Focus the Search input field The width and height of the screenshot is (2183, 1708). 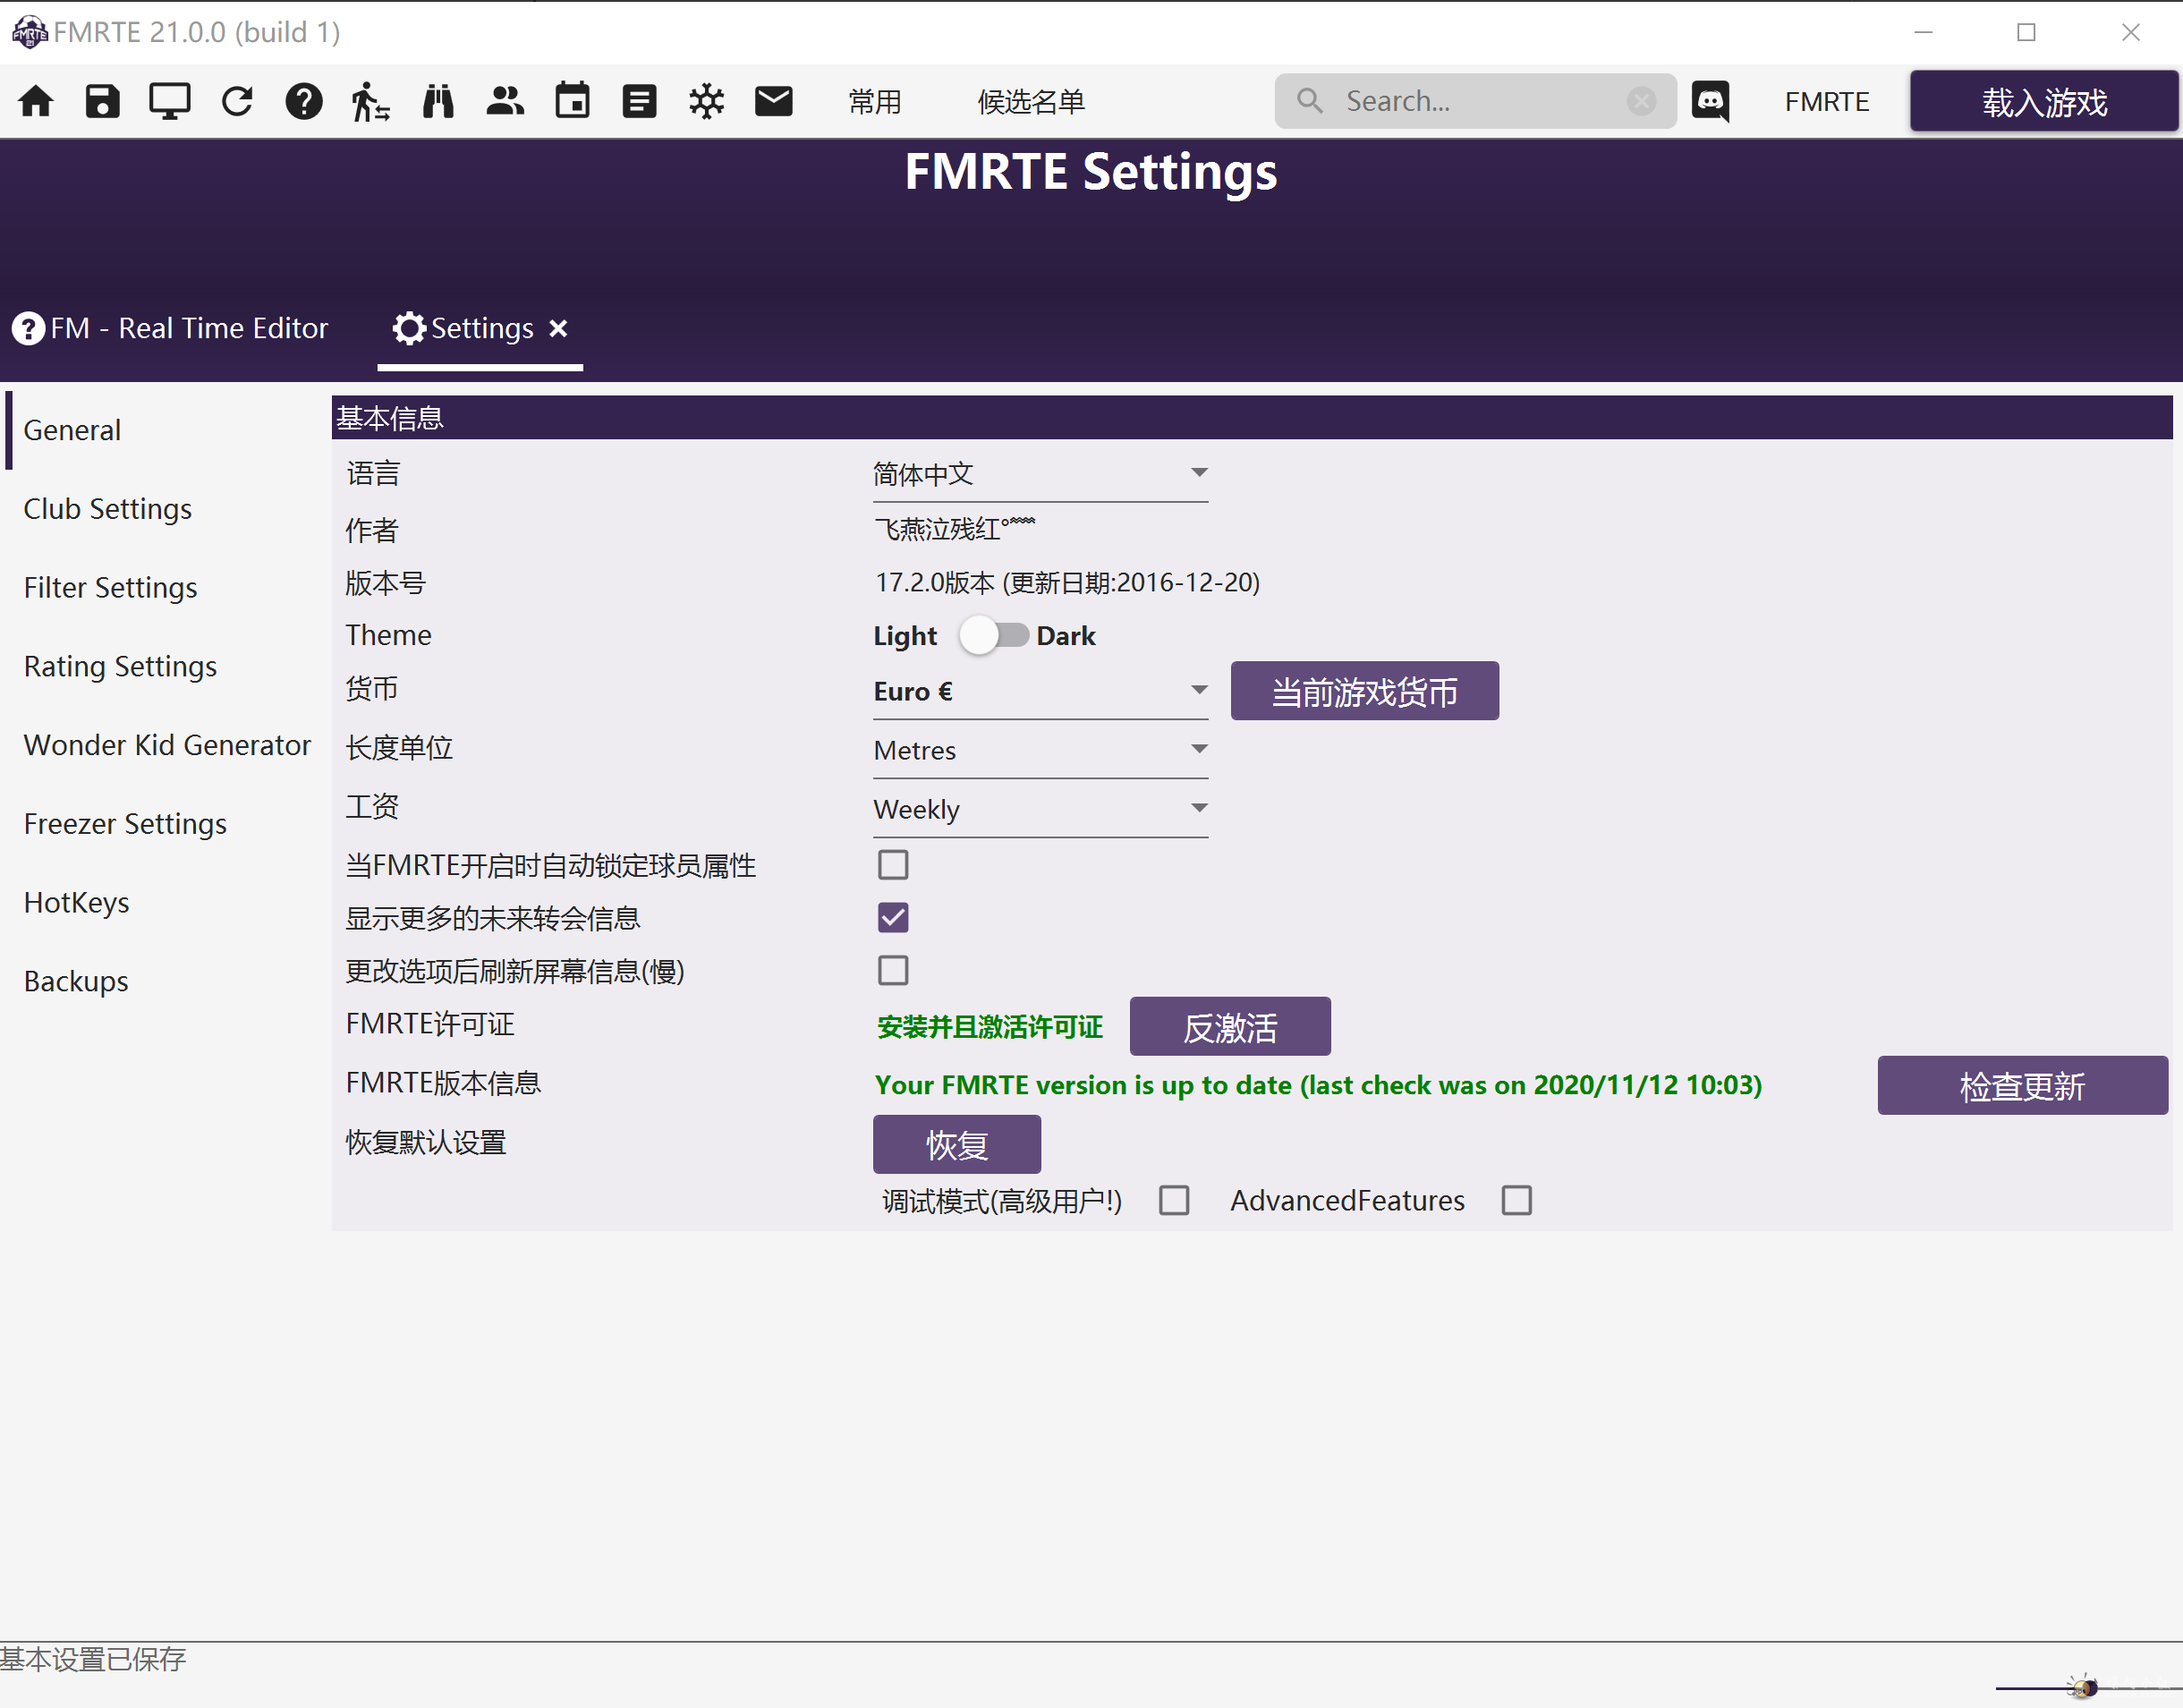[1475, 101]
